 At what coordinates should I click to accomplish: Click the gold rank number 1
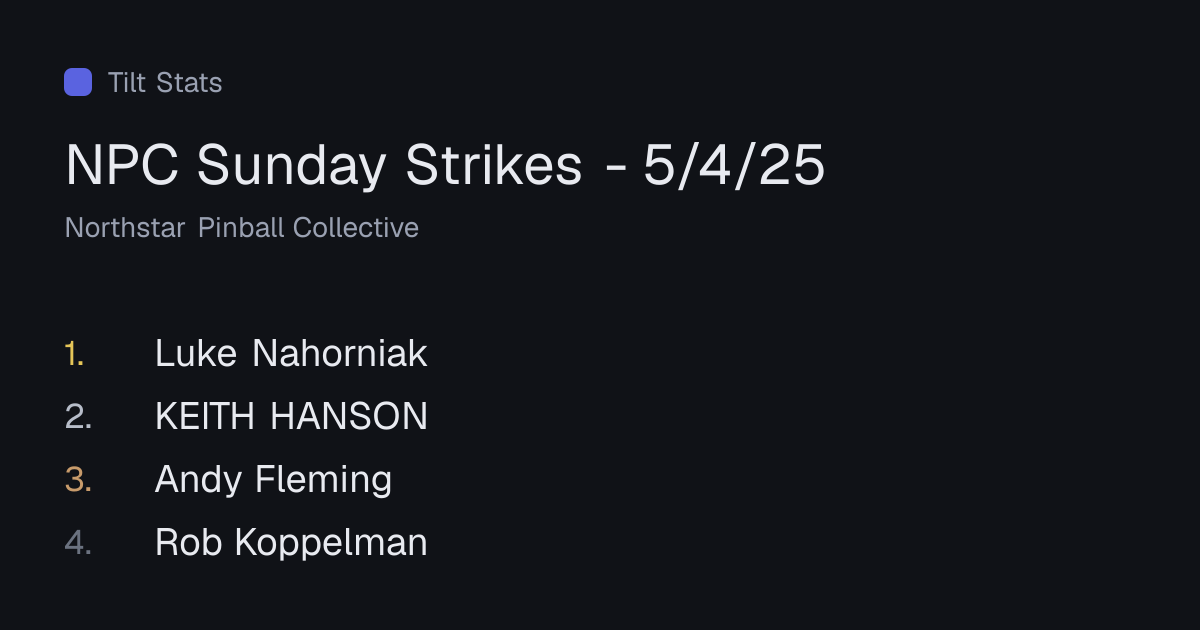75,353
